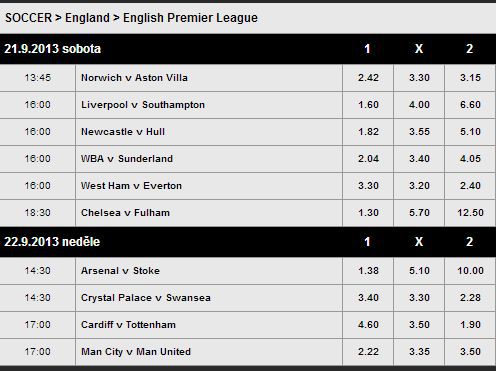Select Stoke away win odds 10.00
This screenshot has width=496, height=371.
[x=470, y=271]
